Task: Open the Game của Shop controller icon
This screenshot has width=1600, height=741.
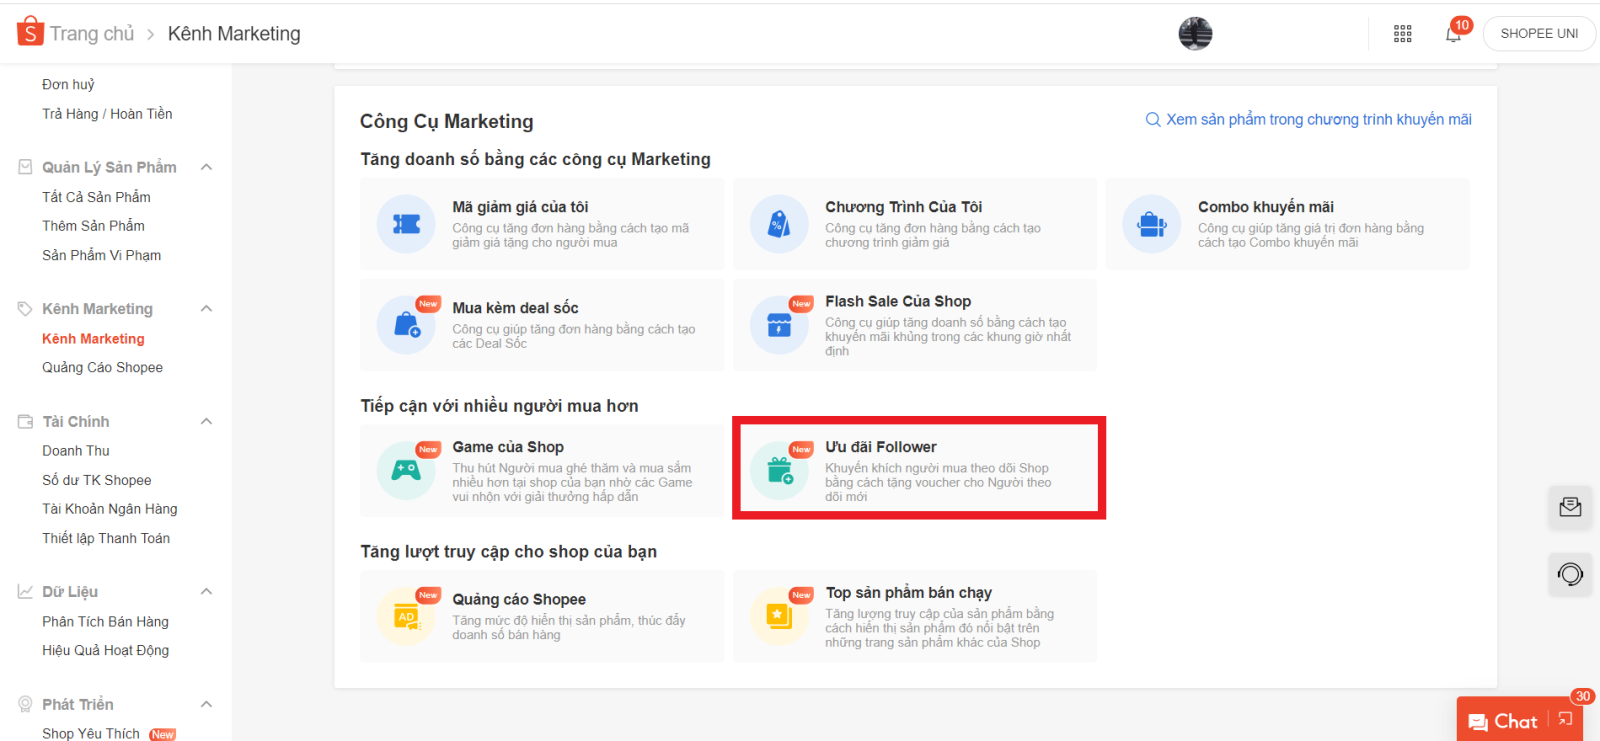Action: coord(406,470)
